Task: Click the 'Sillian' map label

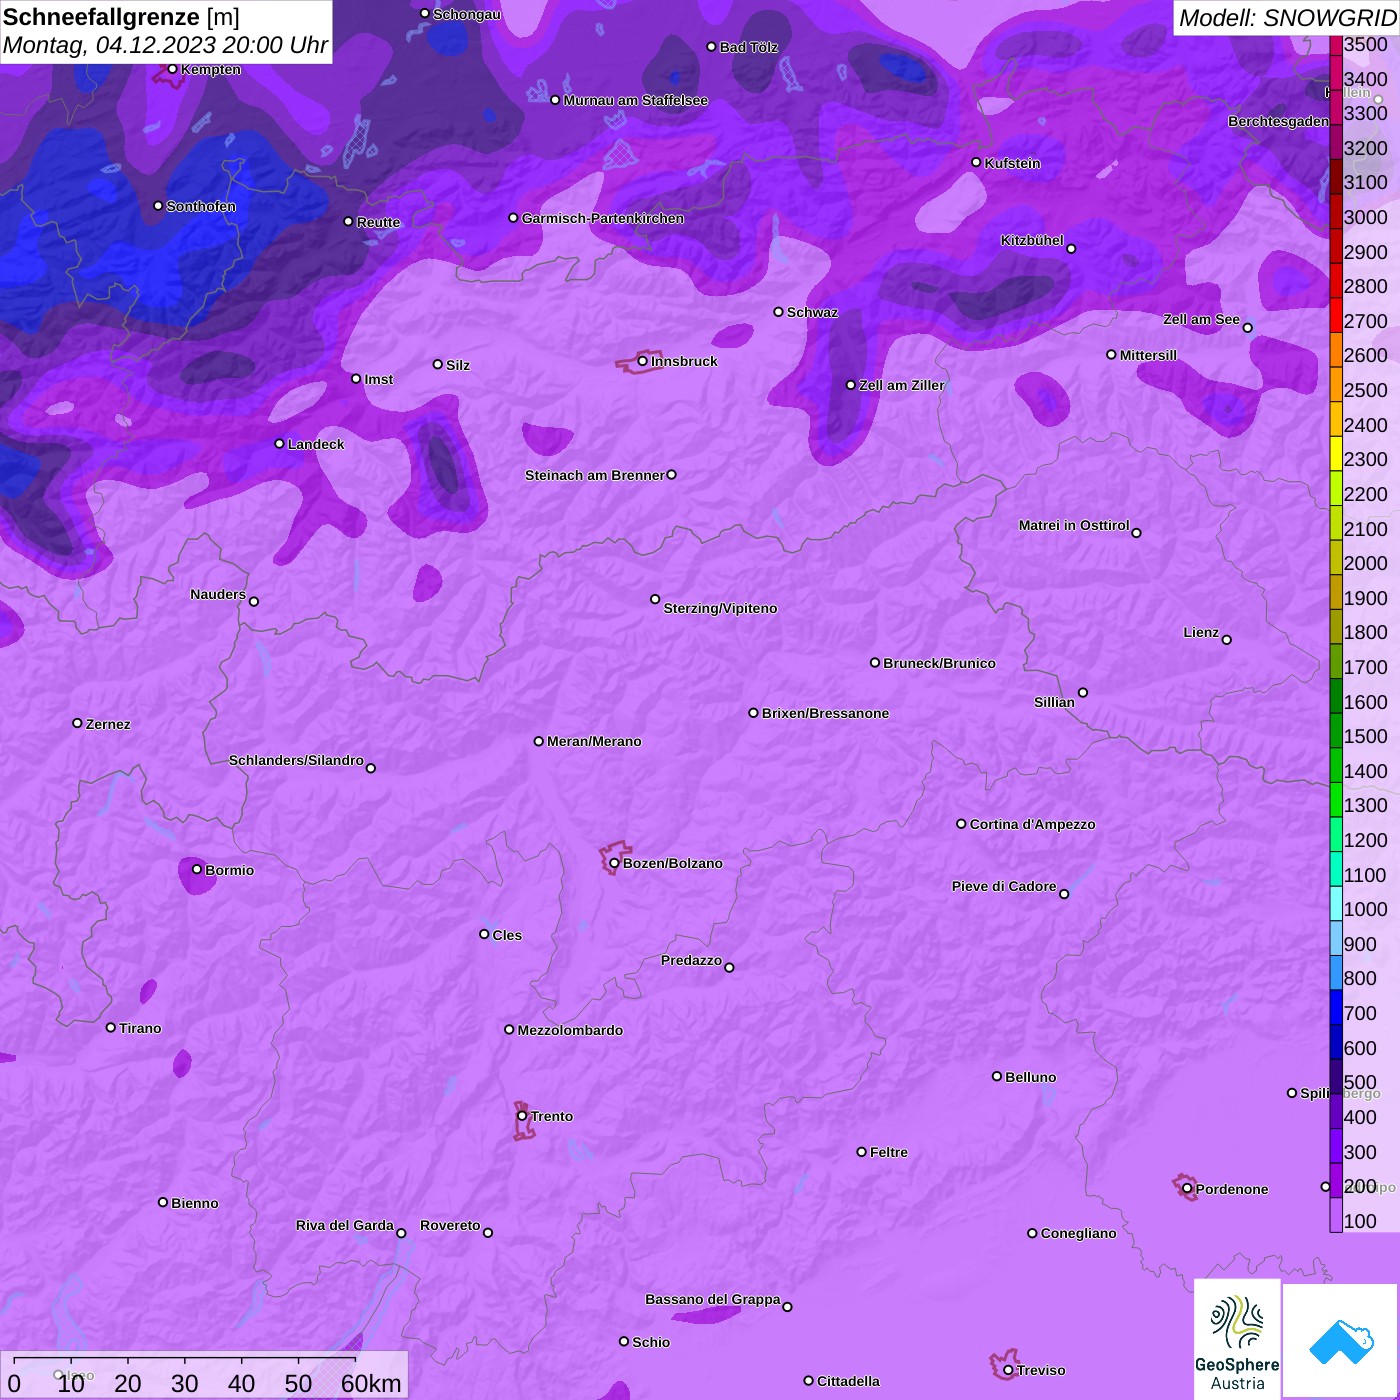Action: [1054, 702]
